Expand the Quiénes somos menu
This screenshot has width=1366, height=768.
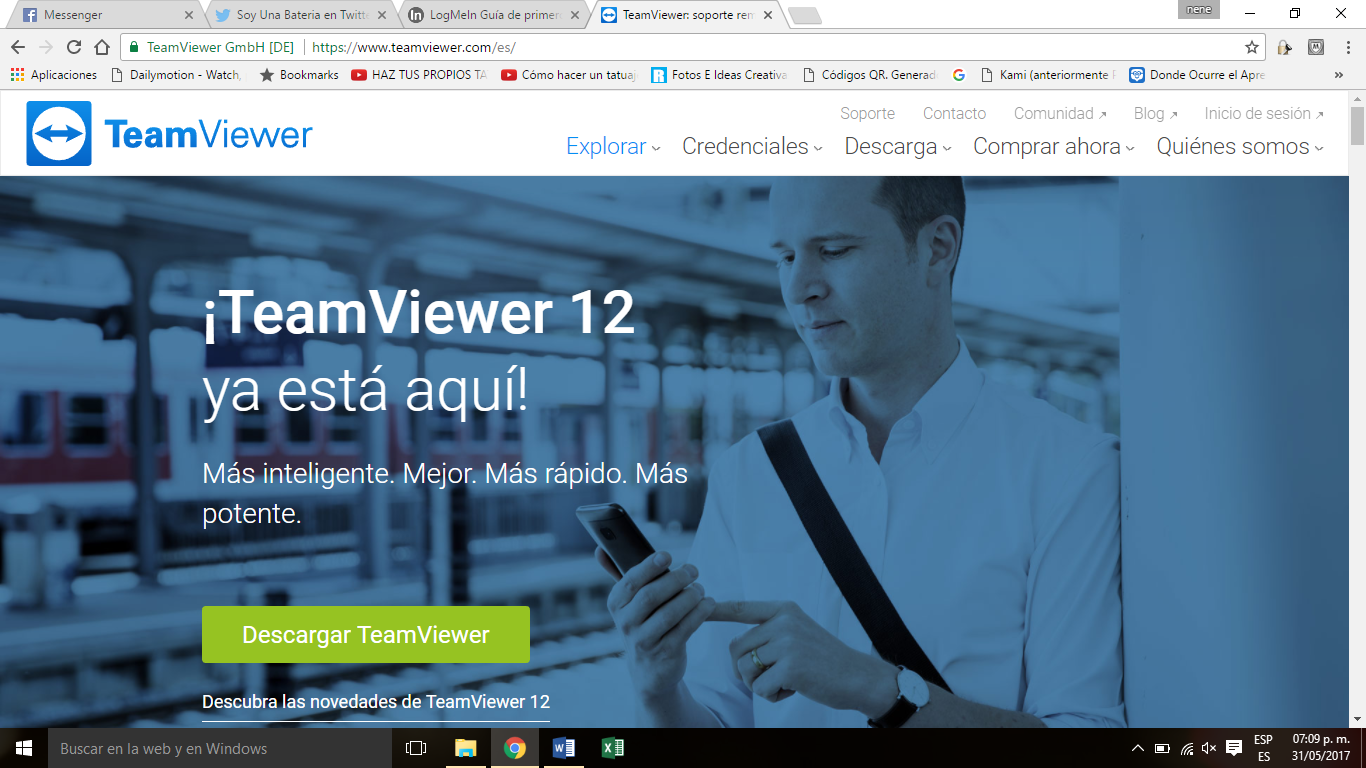1232,146
